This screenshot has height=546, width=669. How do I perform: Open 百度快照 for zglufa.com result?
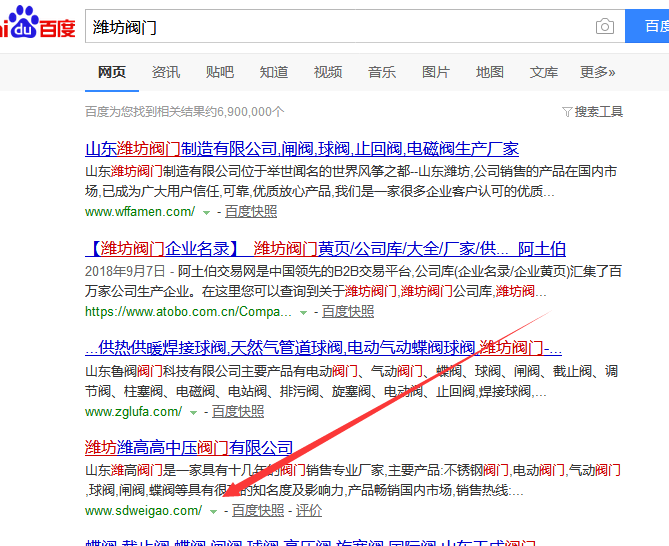pyautogui.click(x=238, y=412)
